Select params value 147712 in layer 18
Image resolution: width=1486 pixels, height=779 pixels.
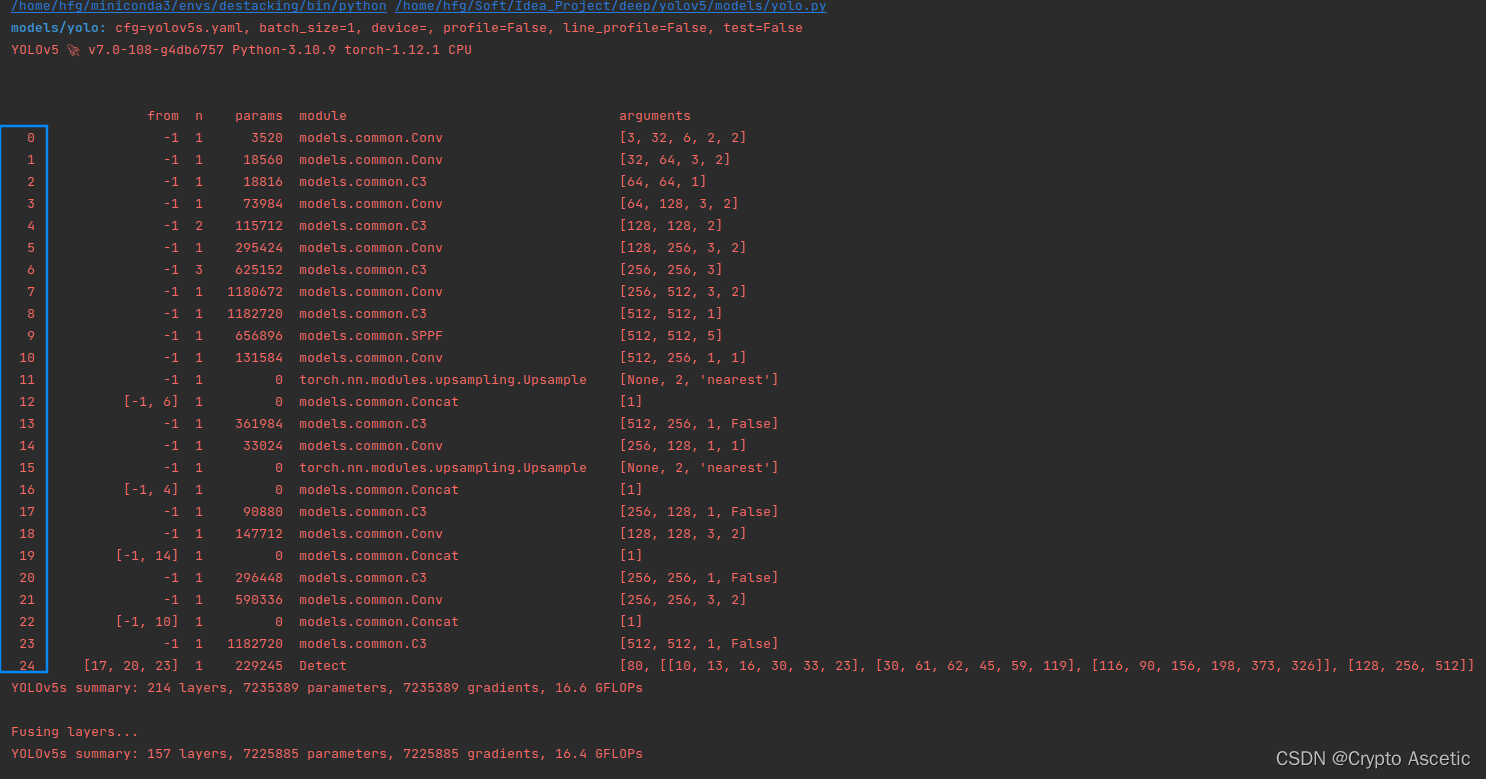tap(259, 534)
